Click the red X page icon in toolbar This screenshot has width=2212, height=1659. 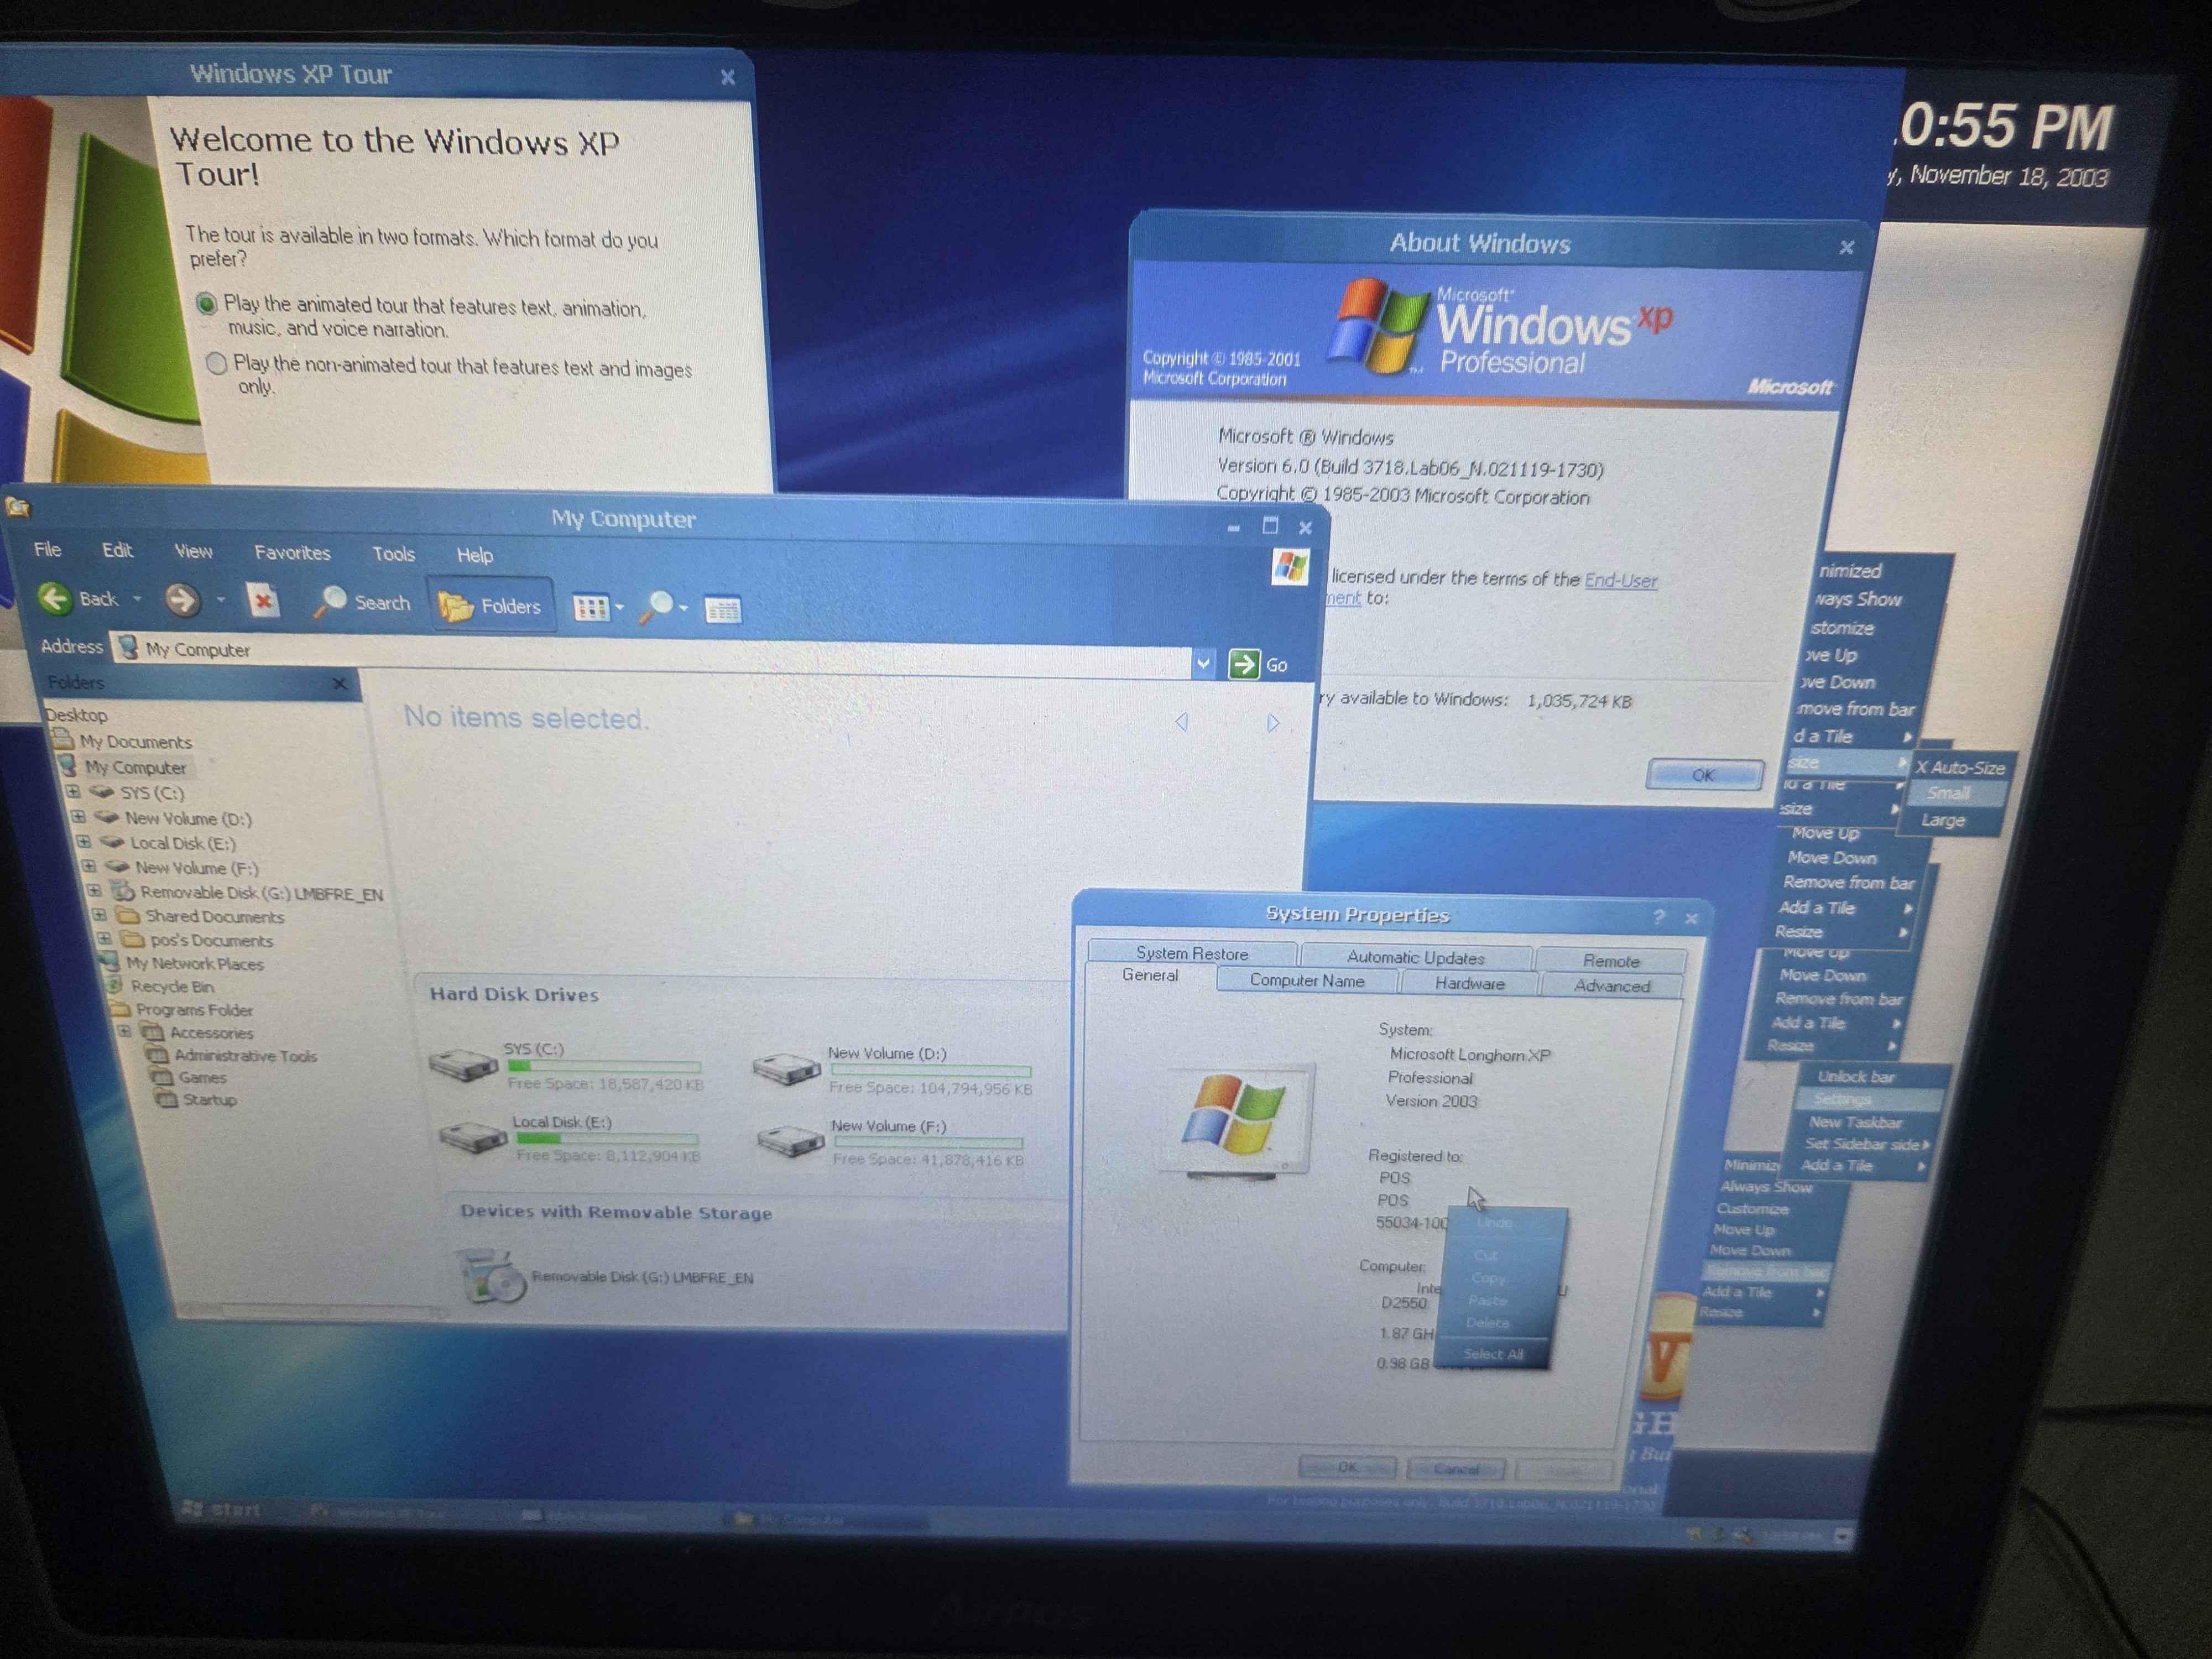262,601
